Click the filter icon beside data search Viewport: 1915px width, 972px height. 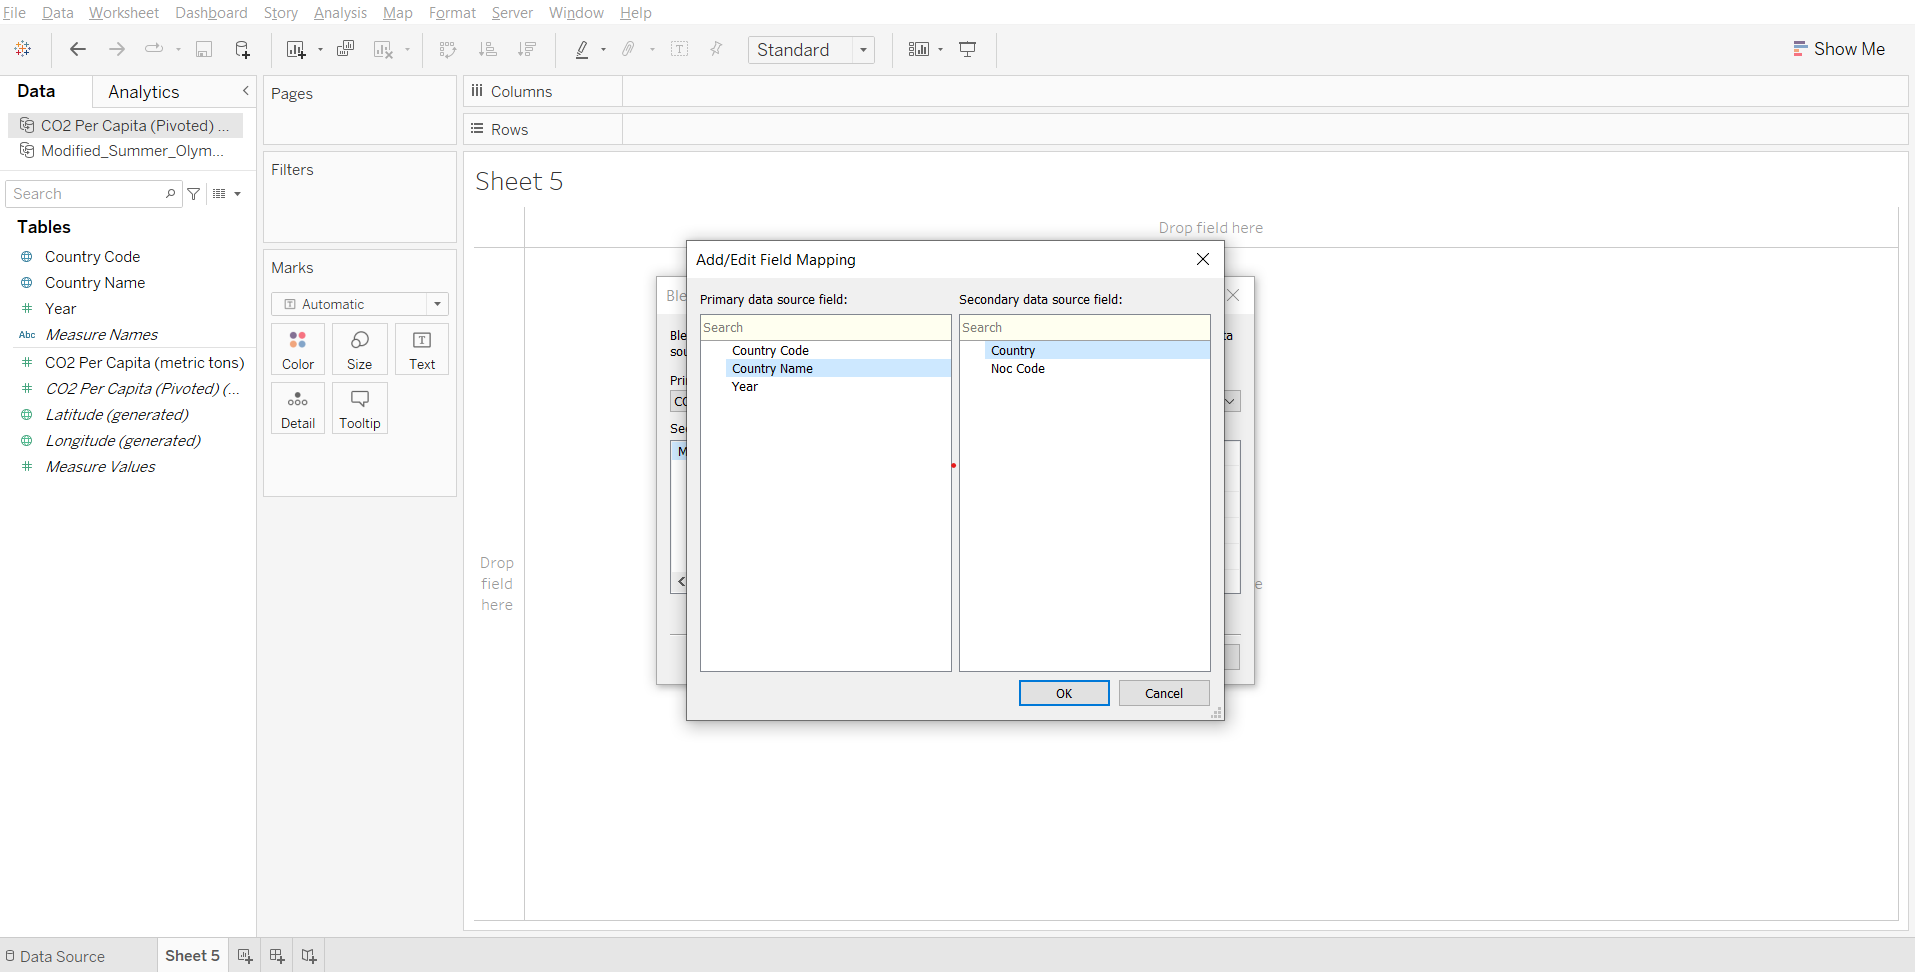point(194,194)
